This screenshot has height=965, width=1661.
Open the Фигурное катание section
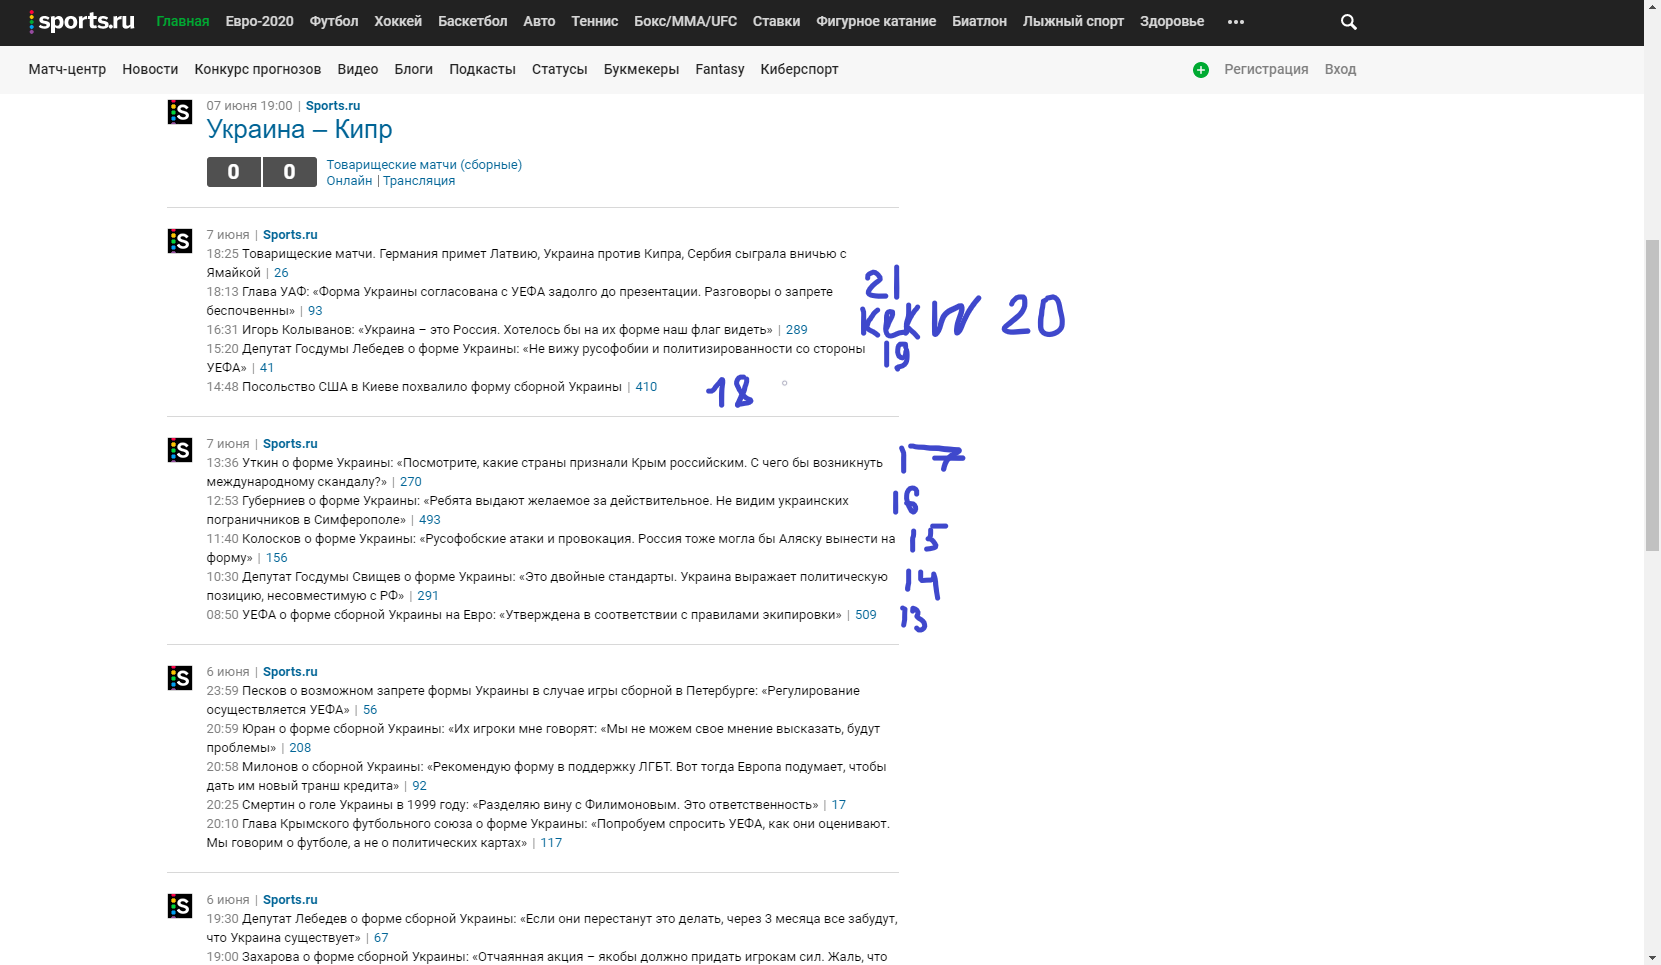coord(876,21)
